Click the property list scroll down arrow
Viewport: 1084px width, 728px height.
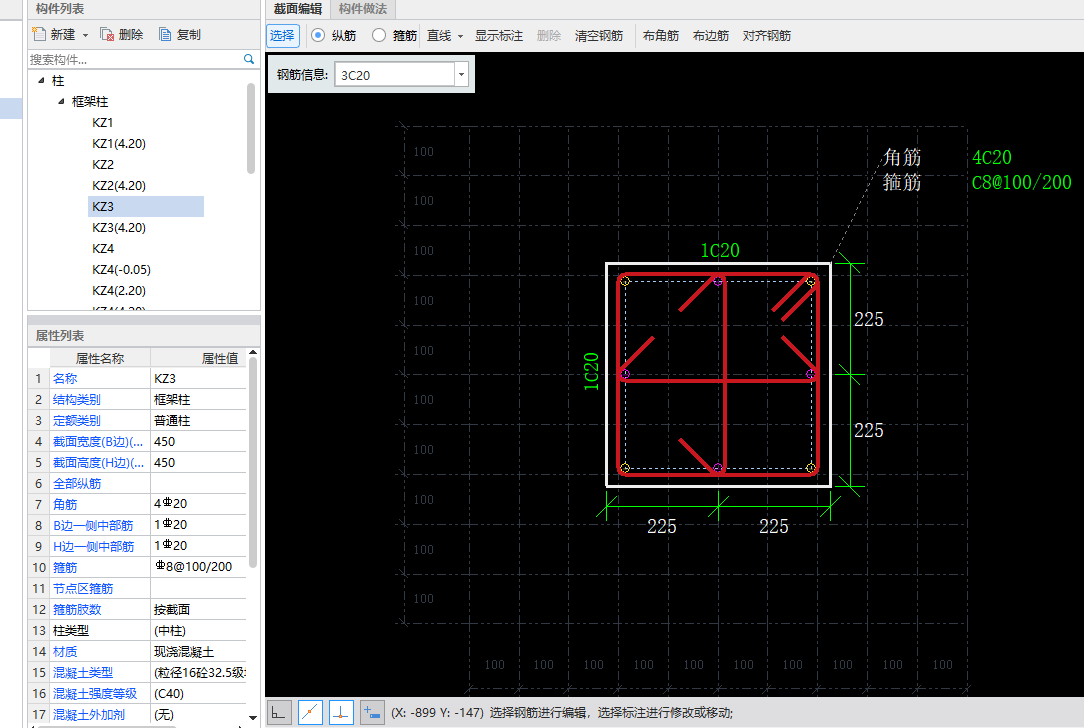coord(253,718)
